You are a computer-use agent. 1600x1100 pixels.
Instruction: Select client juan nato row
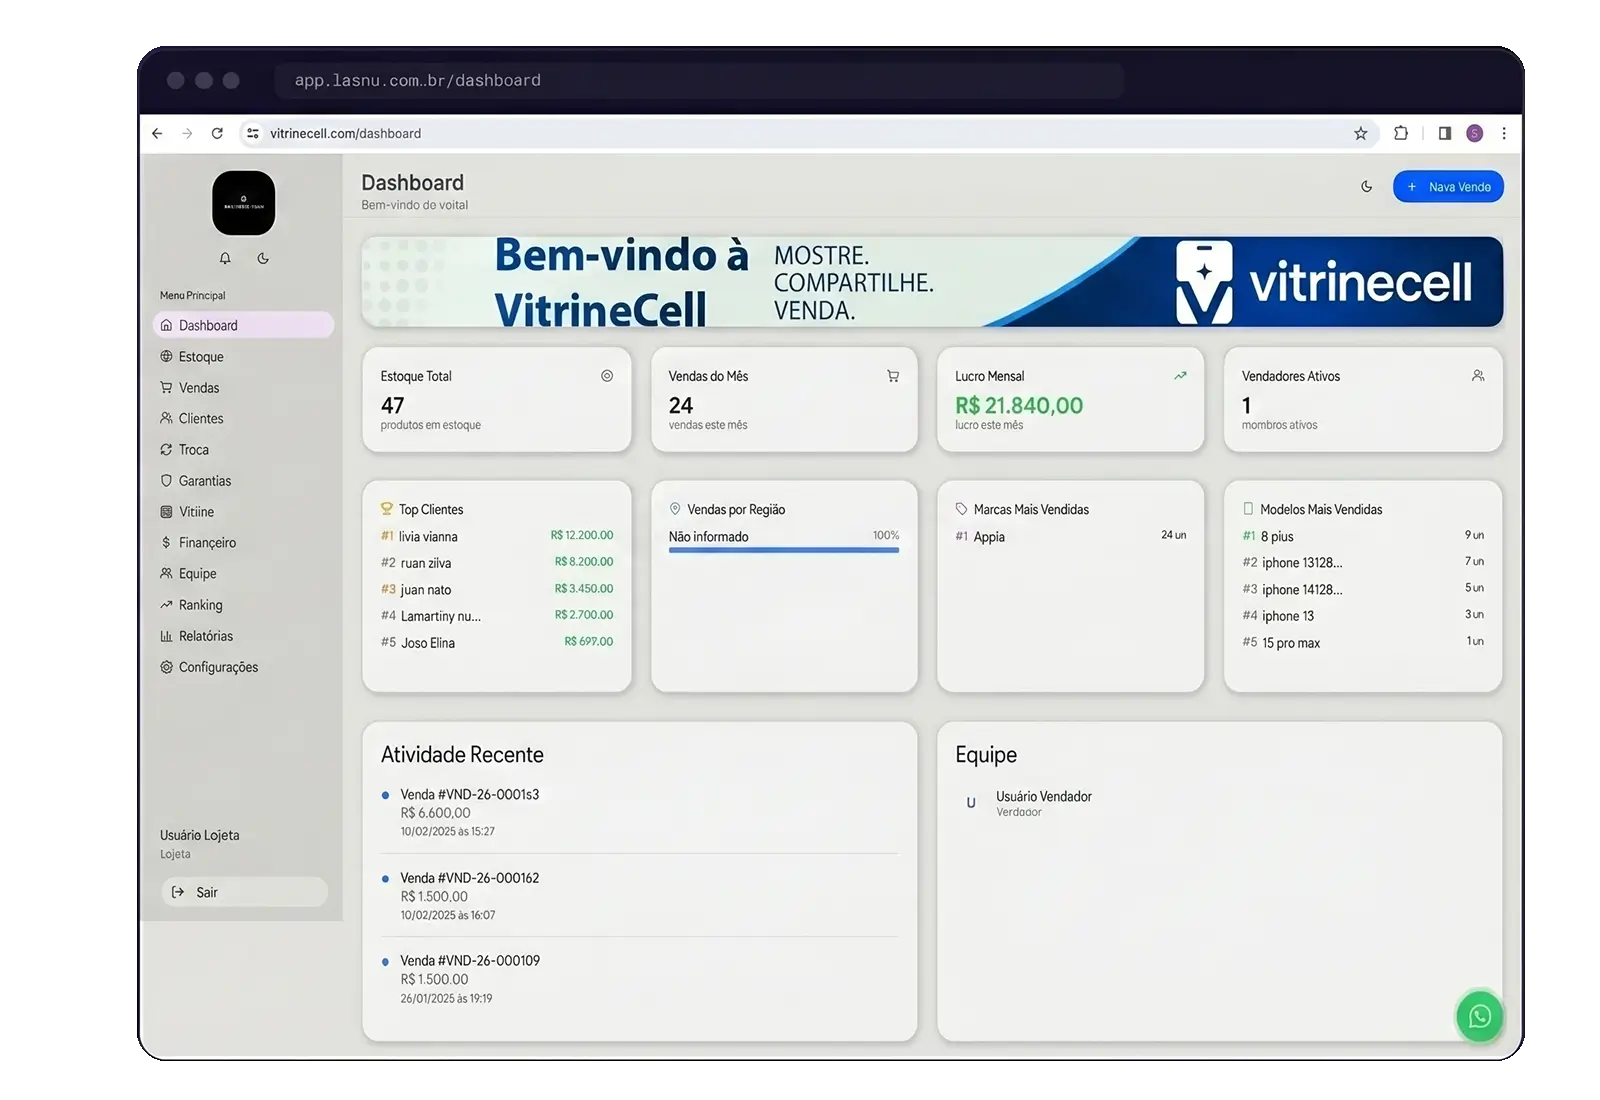click(x=497, y=589)
